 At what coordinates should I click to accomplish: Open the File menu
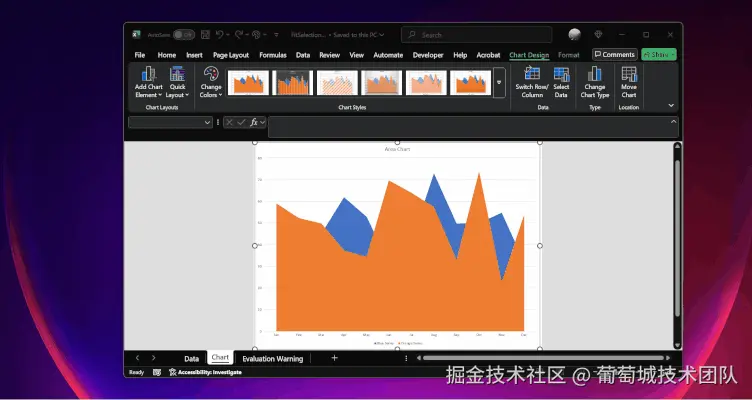click(x=140, y=55)
